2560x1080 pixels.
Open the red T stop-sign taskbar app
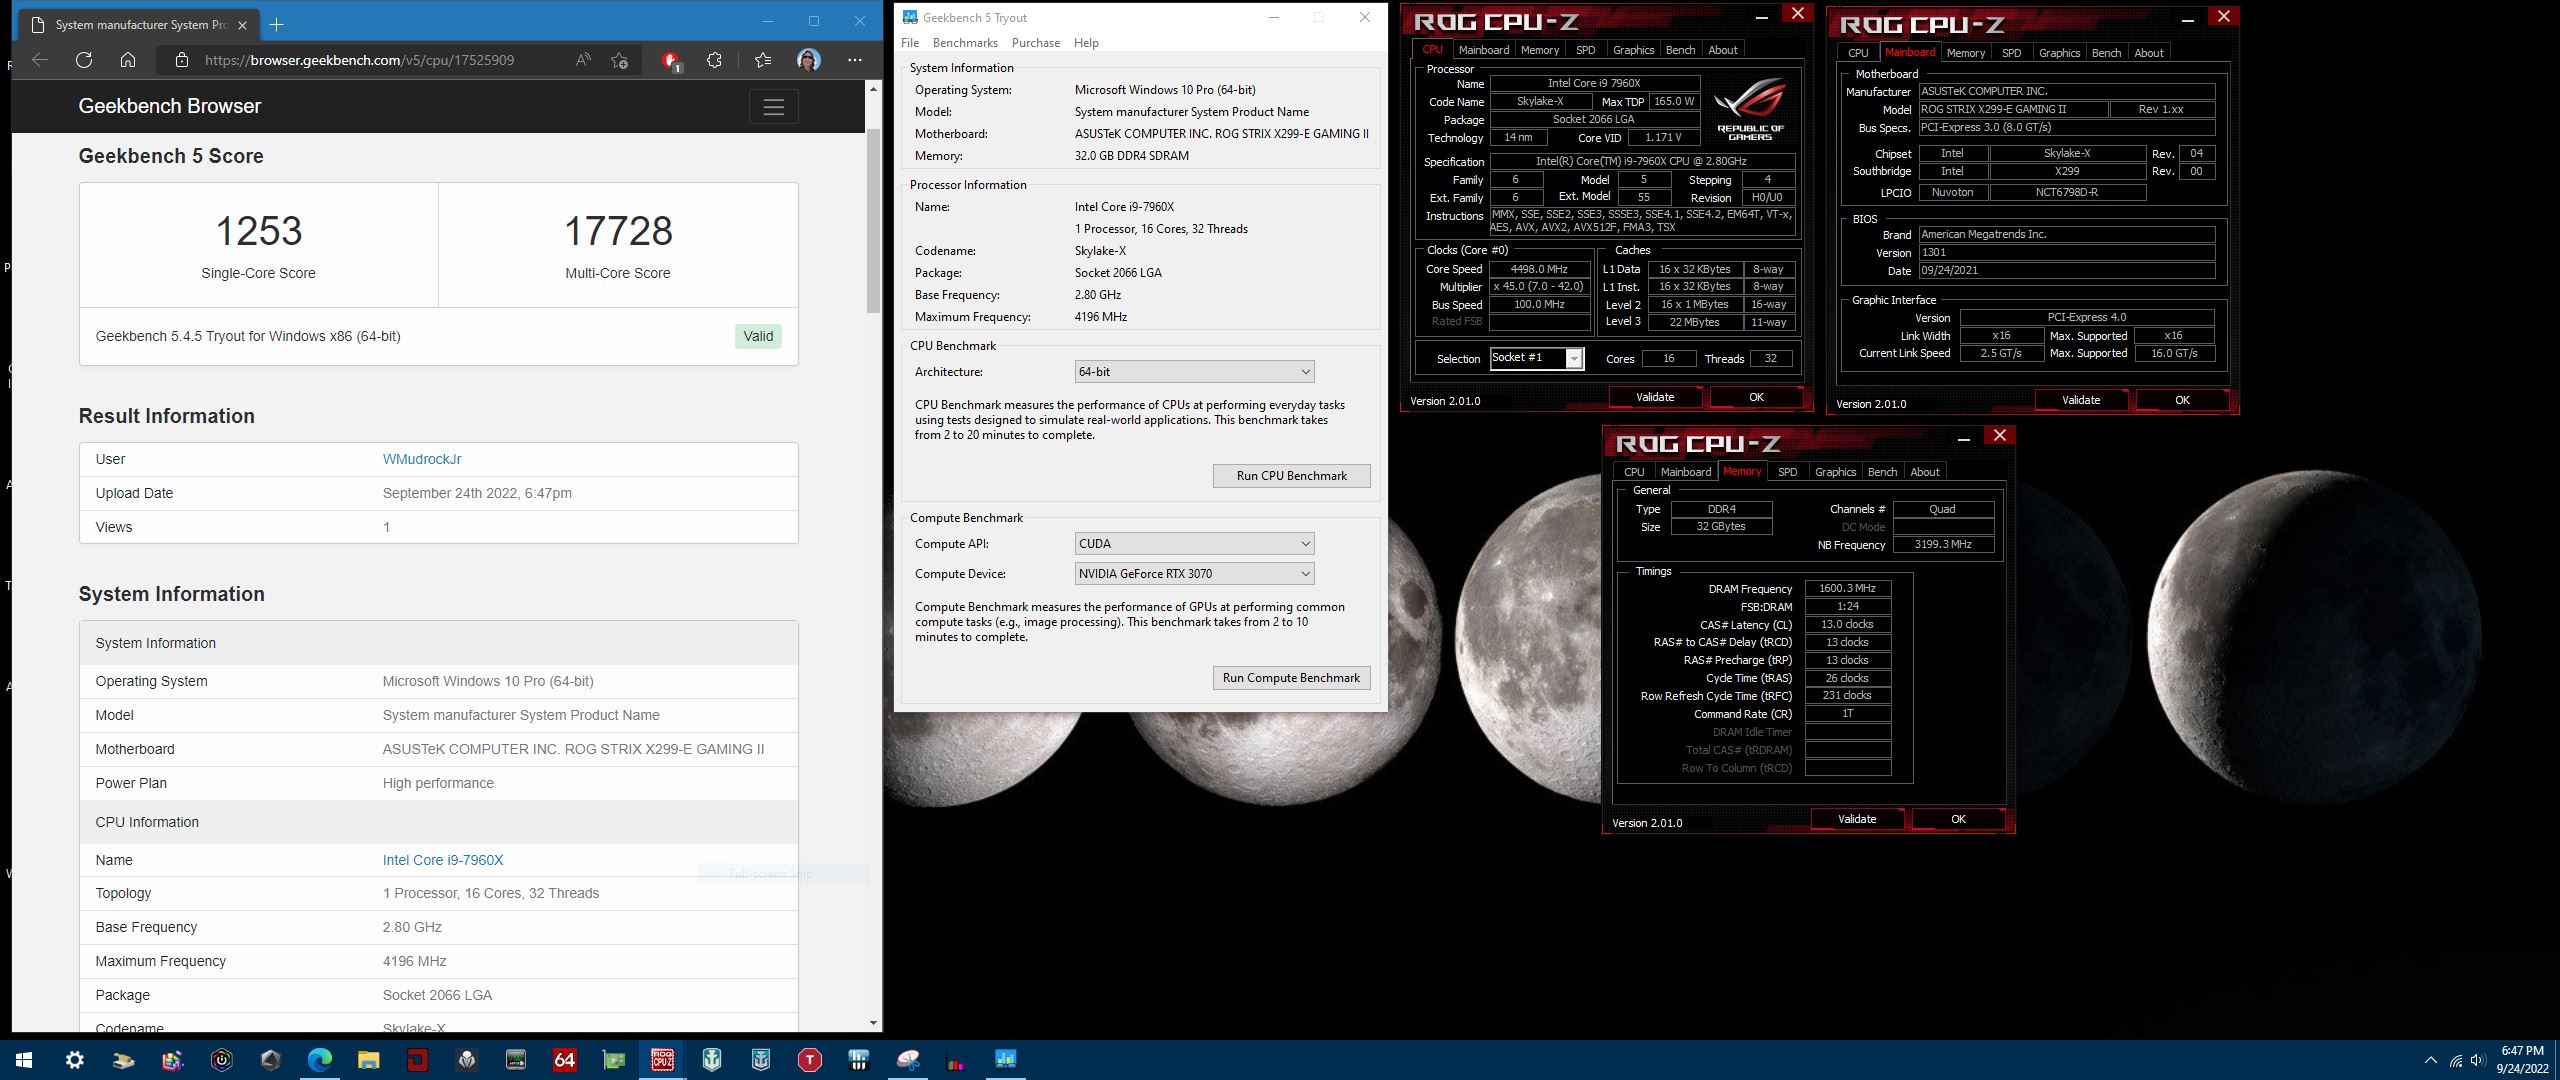(810, 1060)
